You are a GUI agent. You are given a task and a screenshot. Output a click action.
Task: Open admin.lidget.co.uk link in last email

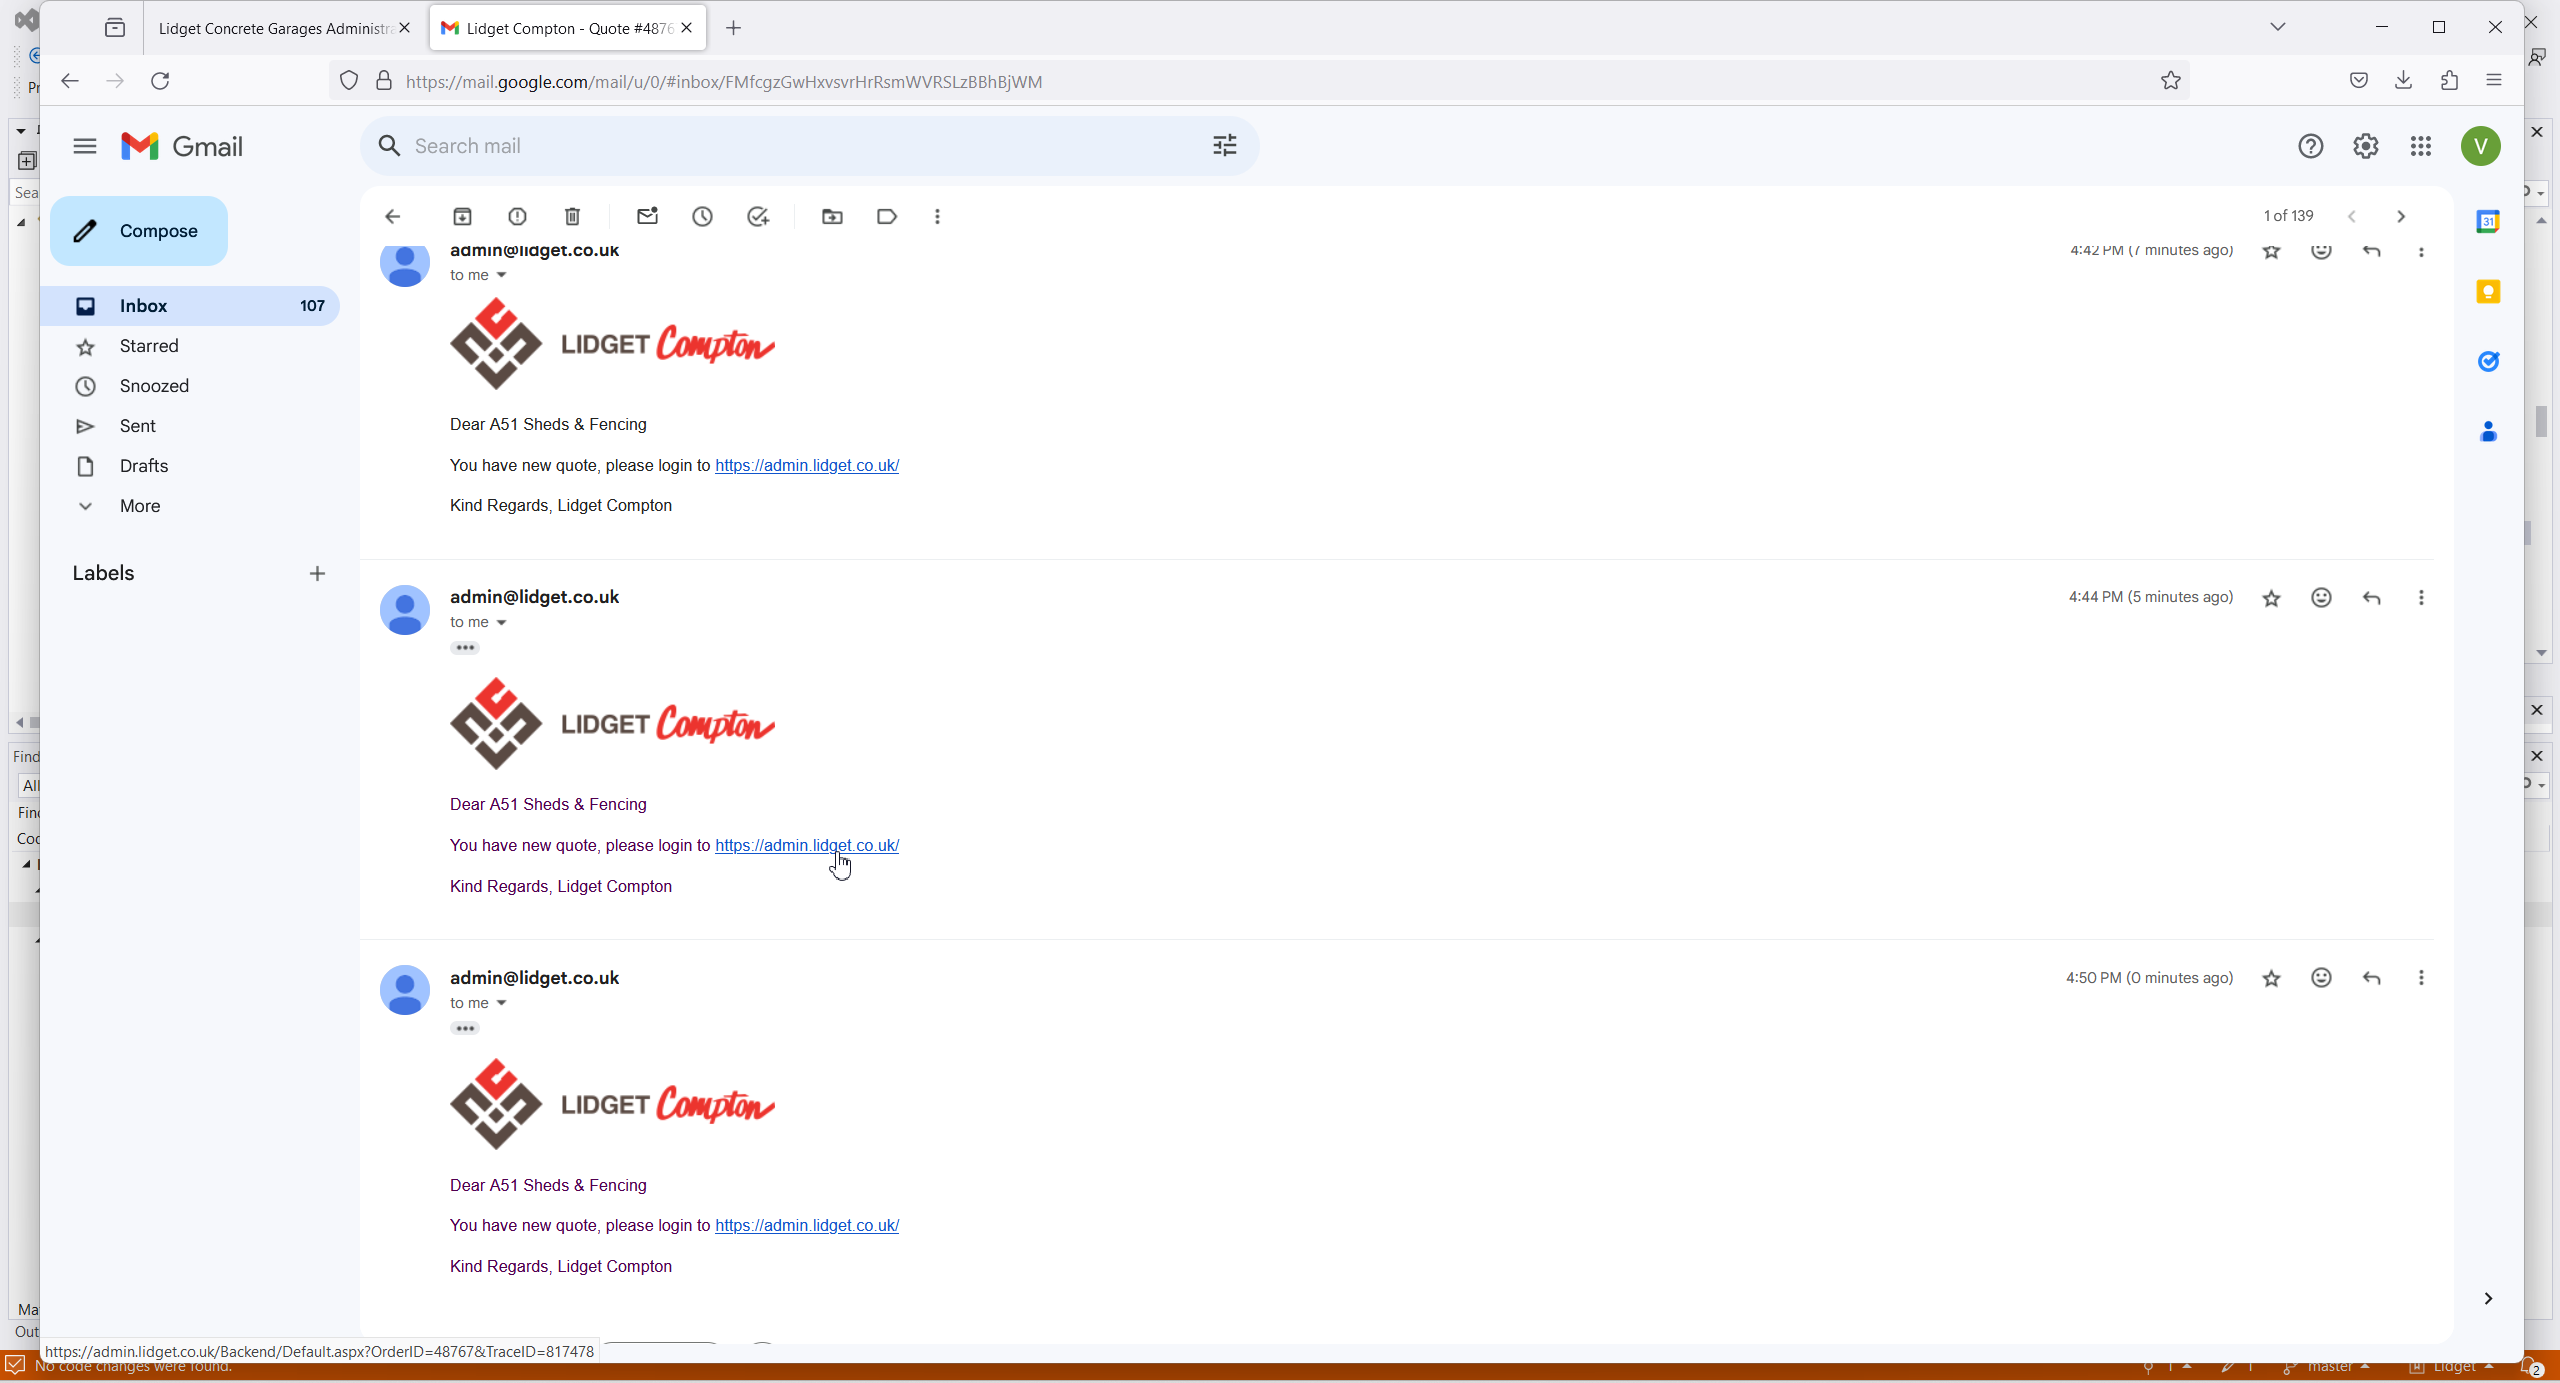[806, 1225]
